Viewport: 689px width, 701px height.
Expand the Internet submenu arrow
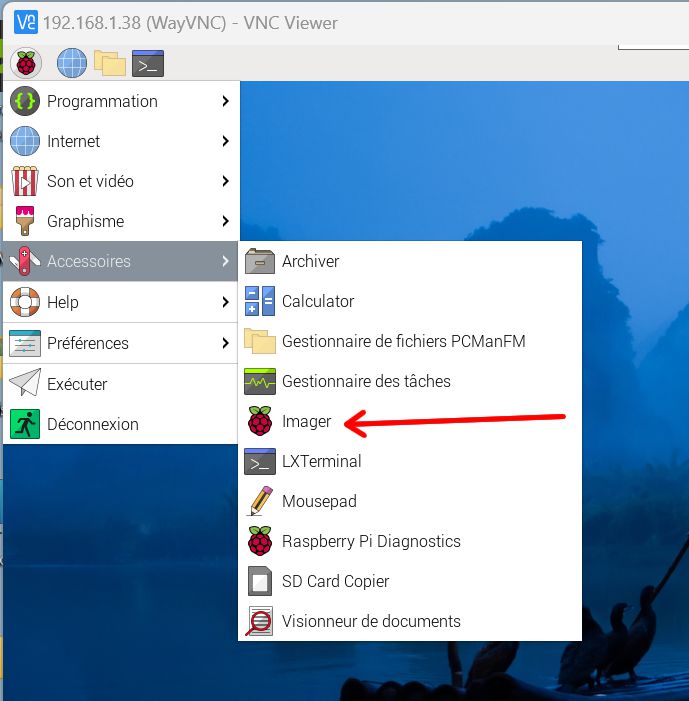tap(225, 141)
